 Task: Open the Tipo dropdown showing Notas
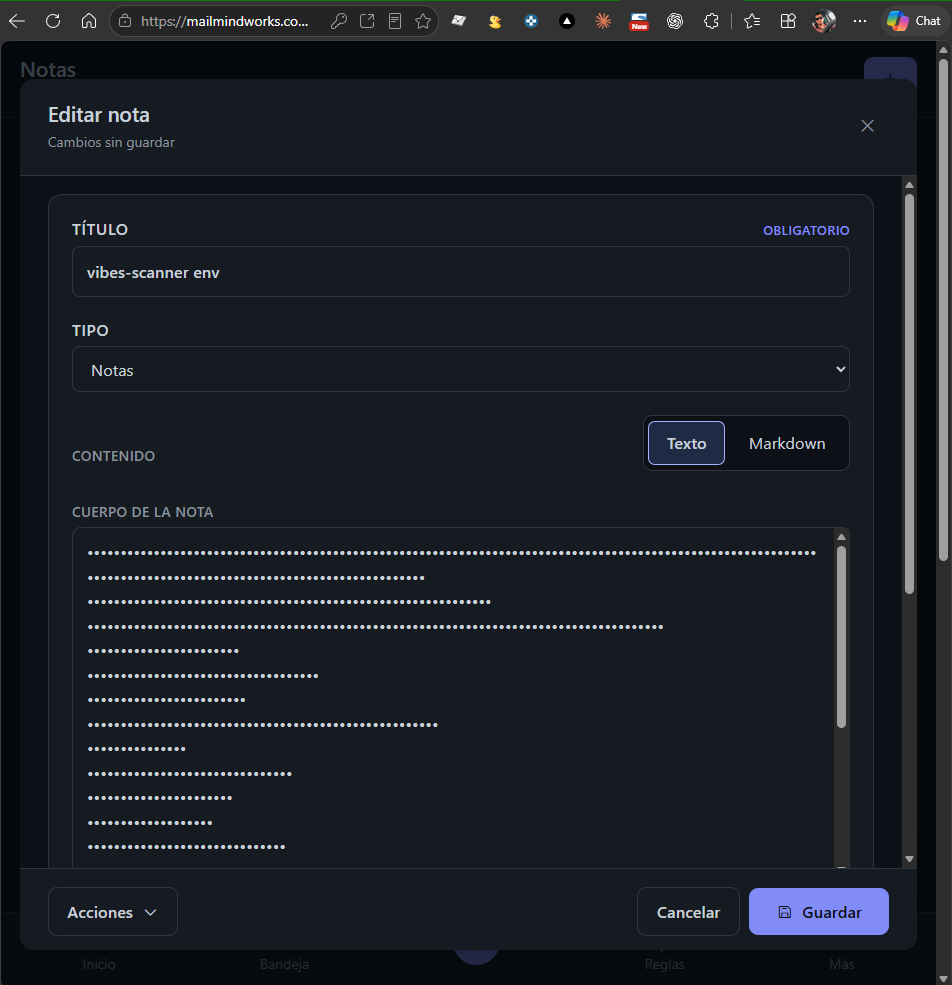(461, 369)
